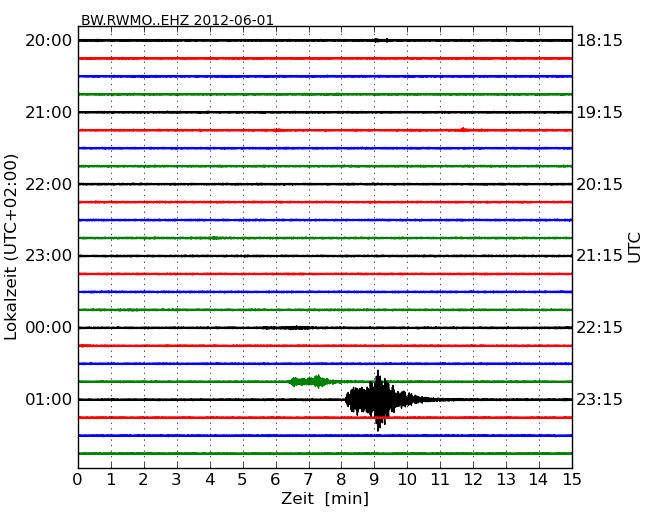Click the small red blip near minute 11.7
Viewport: 650px width, 520px height.
(463, 129)
